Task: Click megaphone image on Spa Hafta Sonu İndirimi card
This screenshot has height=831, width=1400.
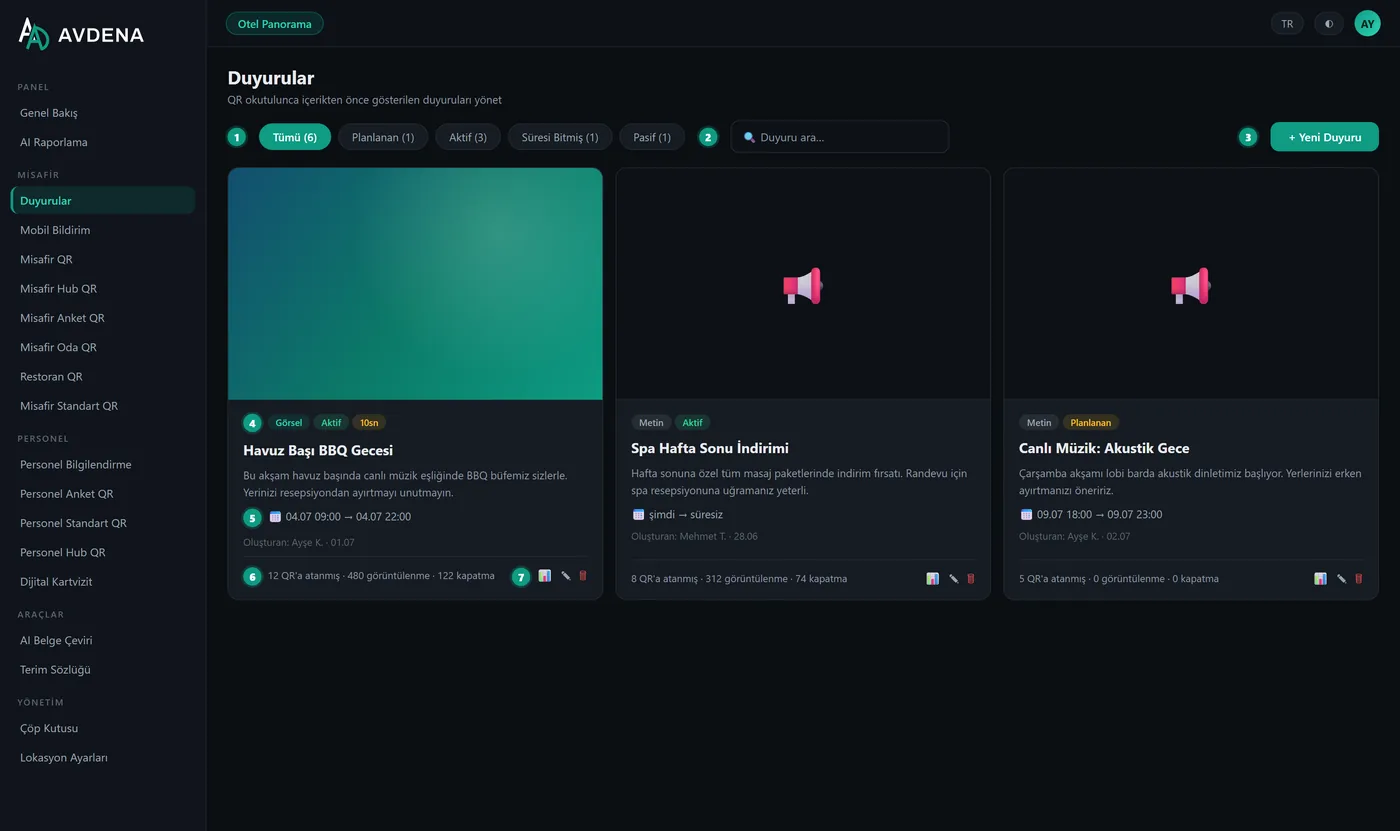Action: pos(803,286)
